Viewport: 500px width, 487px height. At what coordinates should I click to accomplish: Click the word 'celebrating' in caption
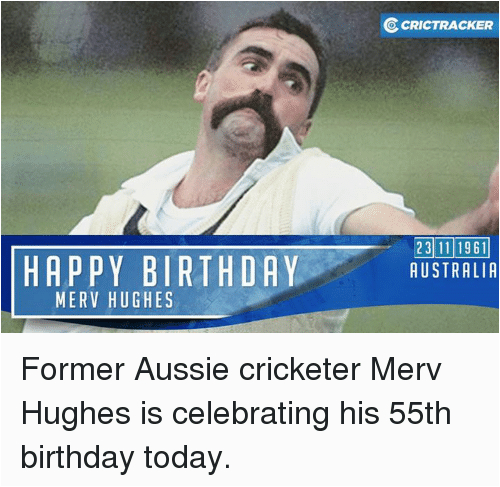pos(250,415)
